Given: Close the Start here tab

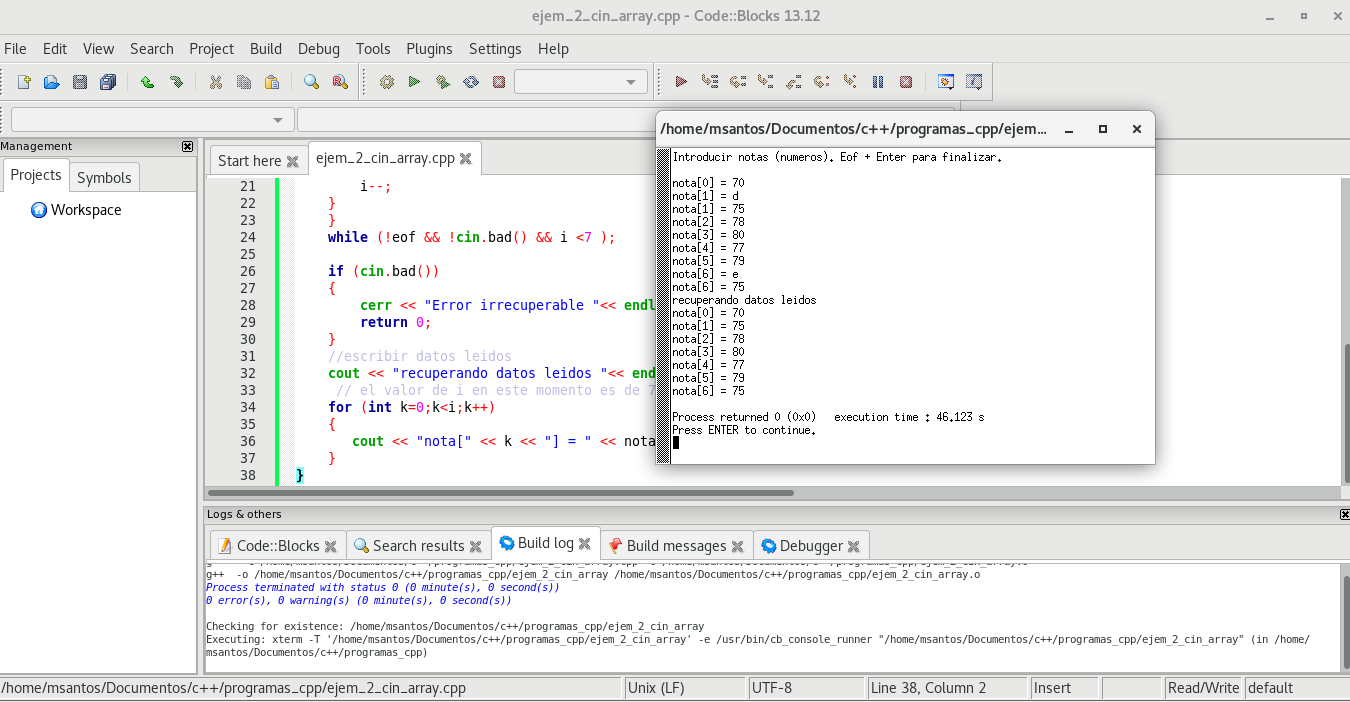Looking at the screenshot, I should (x=293, y=161).
